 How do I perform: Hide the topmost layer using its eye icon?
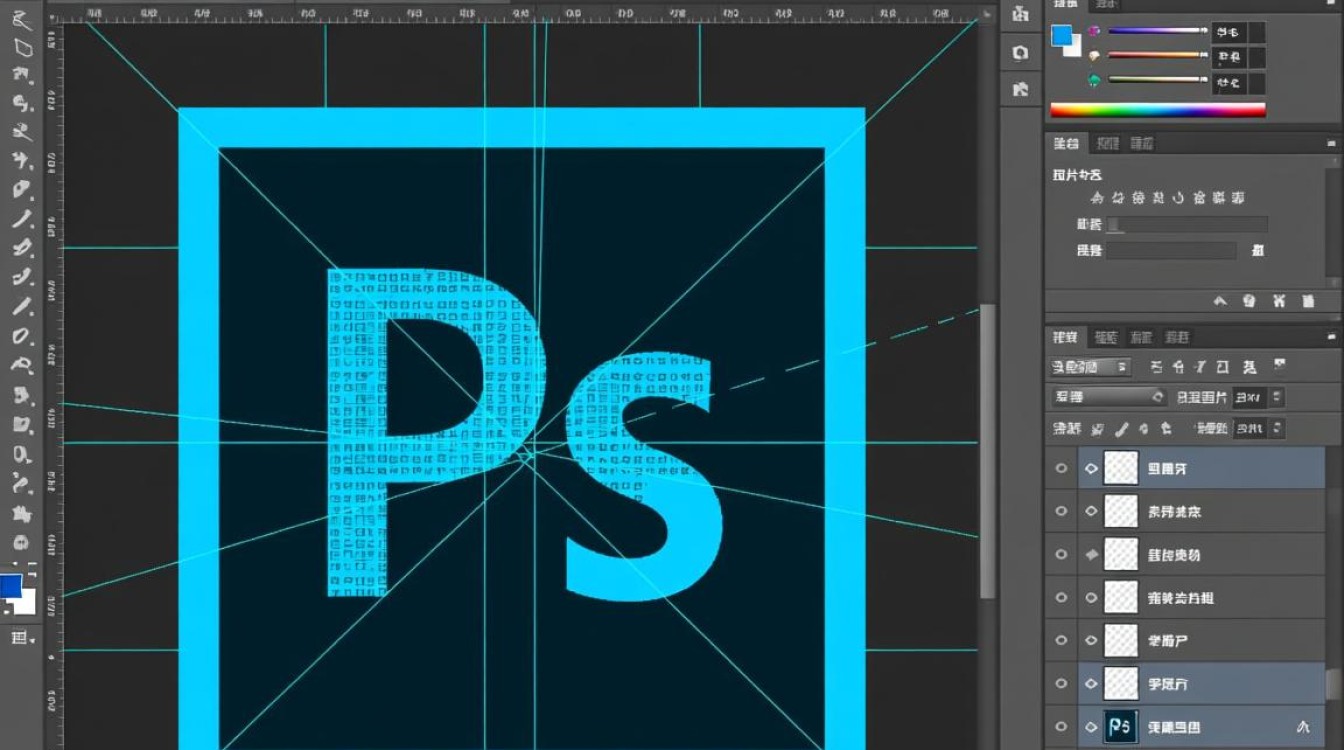[x=1061, y=468]
